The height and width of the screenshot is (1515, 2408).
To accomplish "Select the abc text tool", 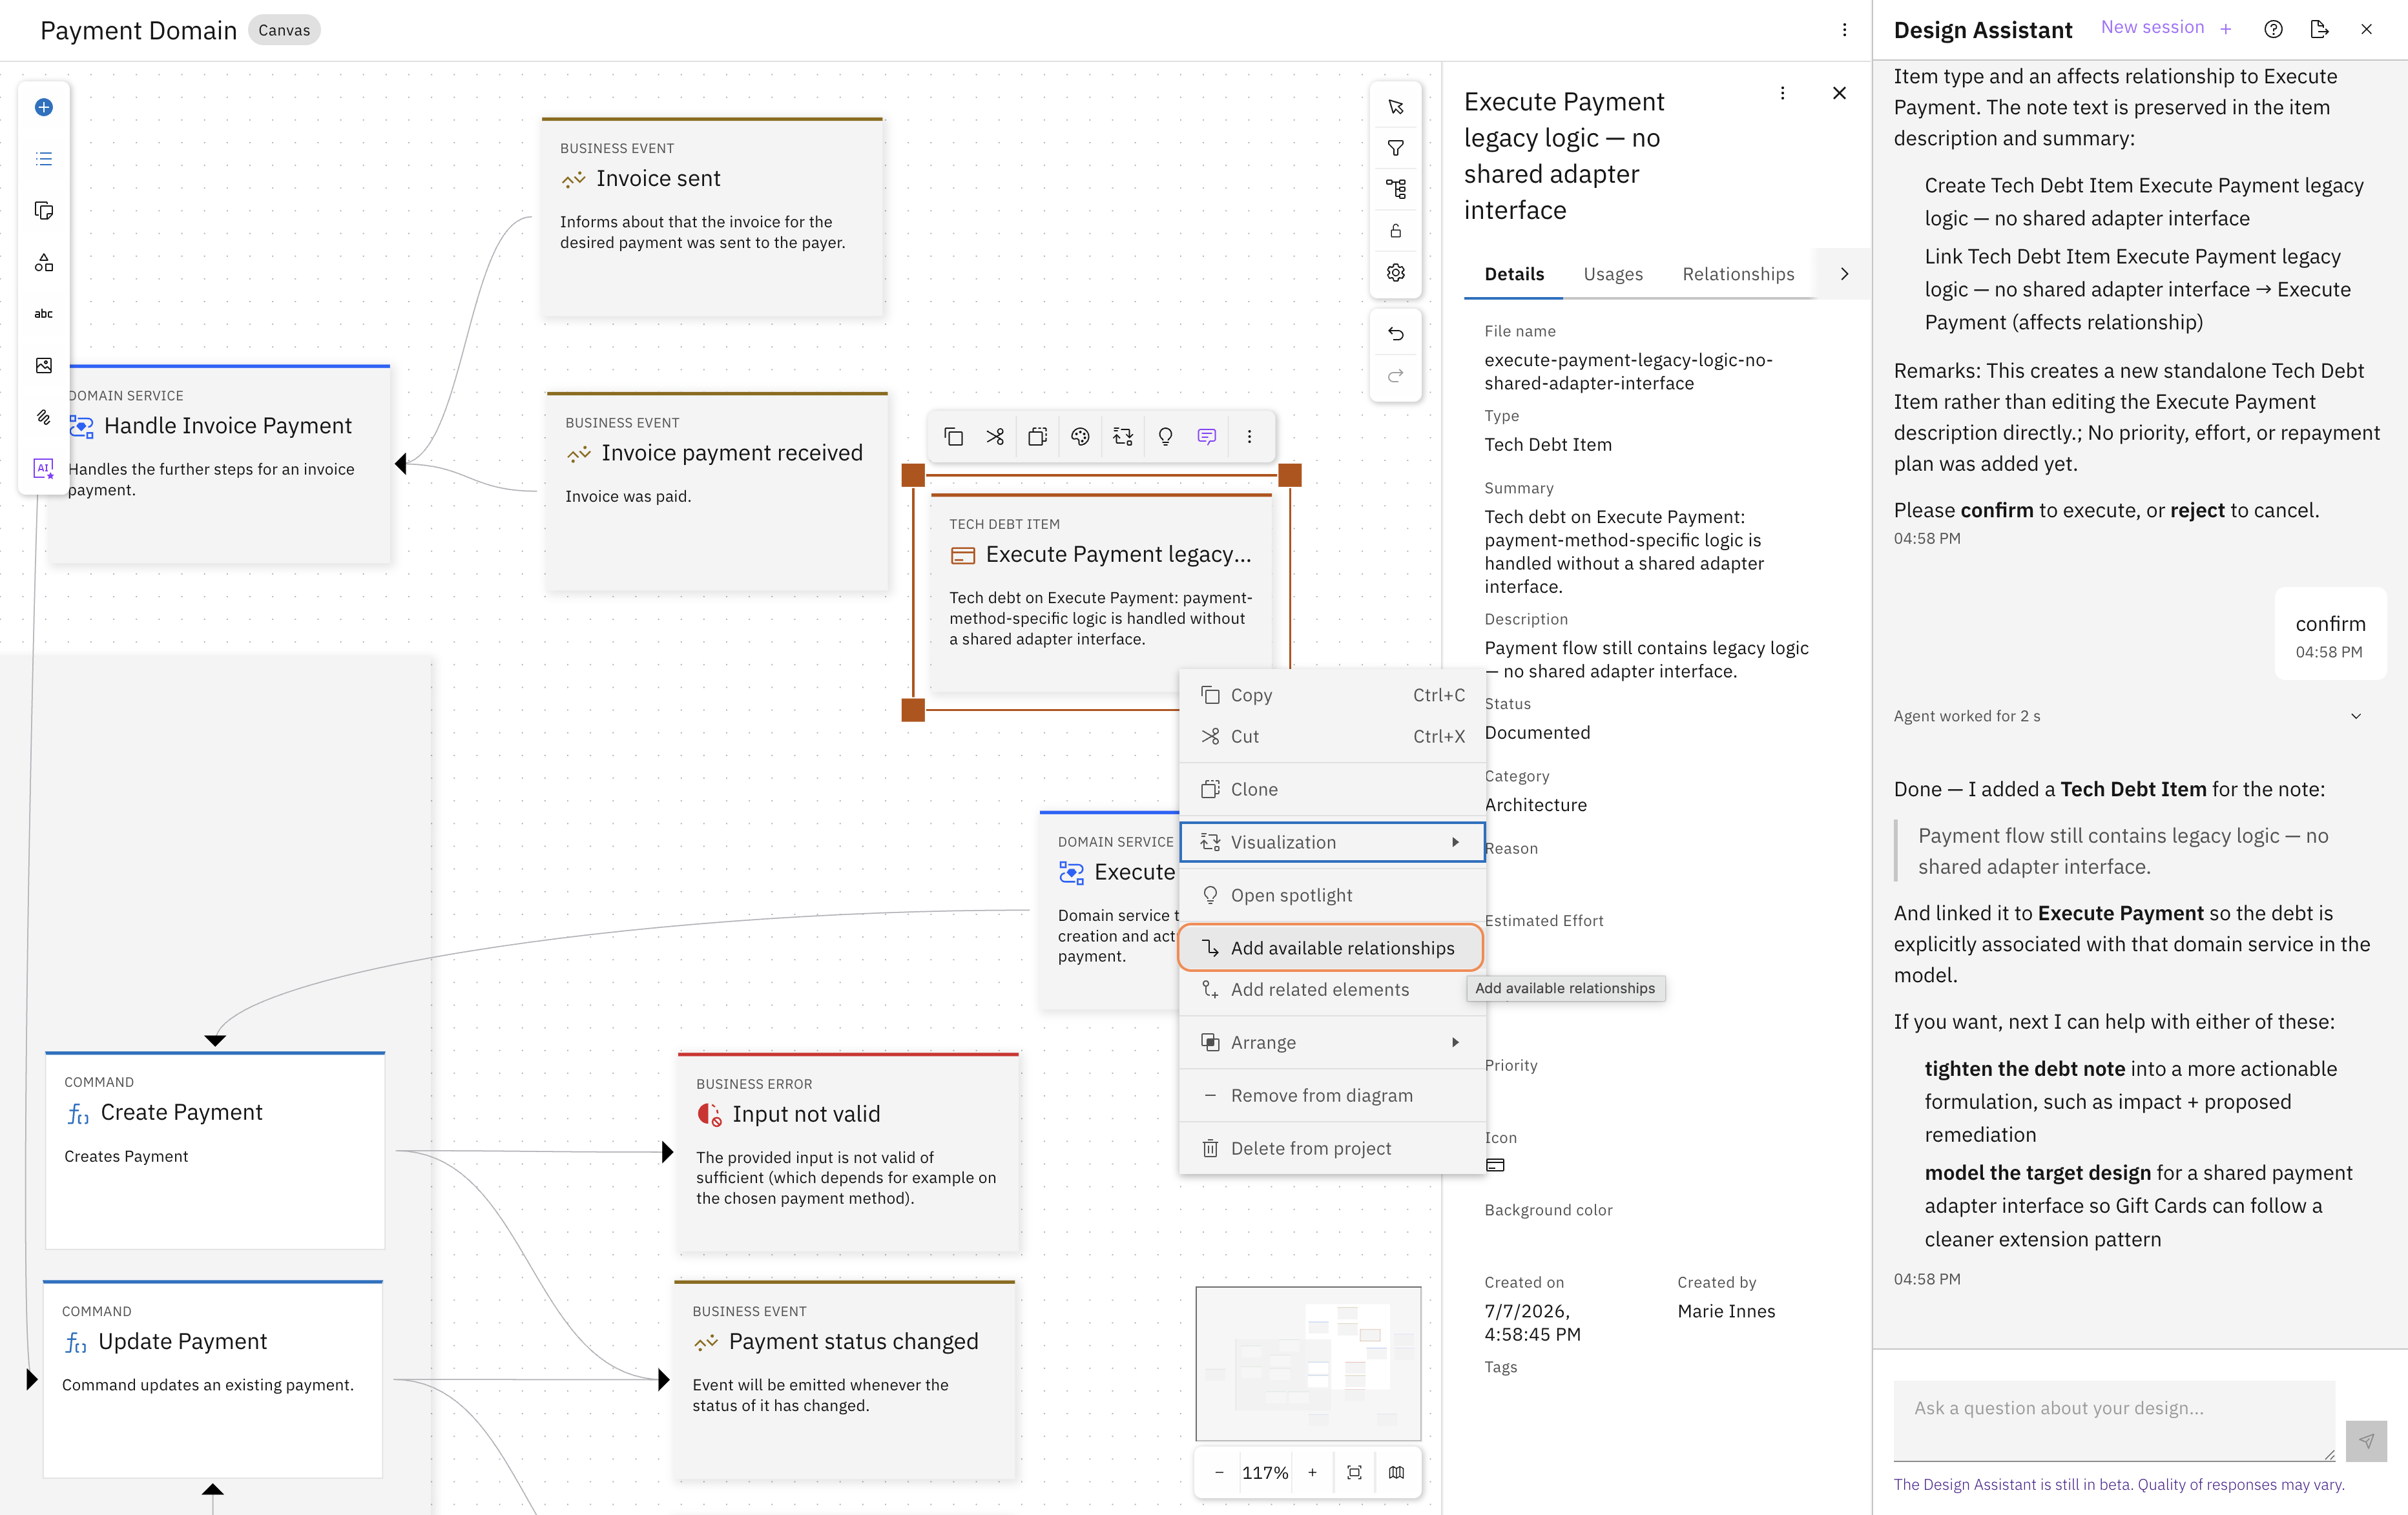I will click(x=44, y=314).
